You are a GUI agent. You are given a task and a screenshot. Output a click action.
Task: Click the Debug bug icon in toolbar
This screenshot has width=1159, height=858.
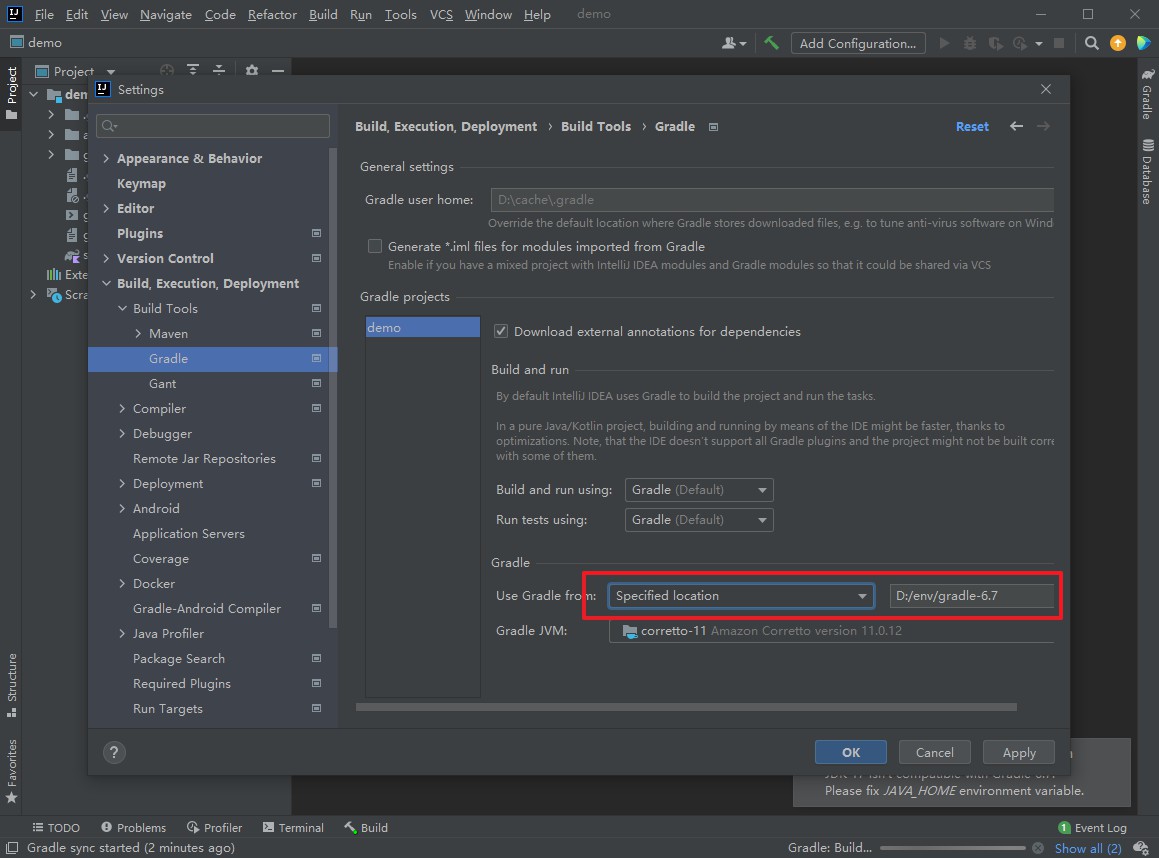pos(970,43)
